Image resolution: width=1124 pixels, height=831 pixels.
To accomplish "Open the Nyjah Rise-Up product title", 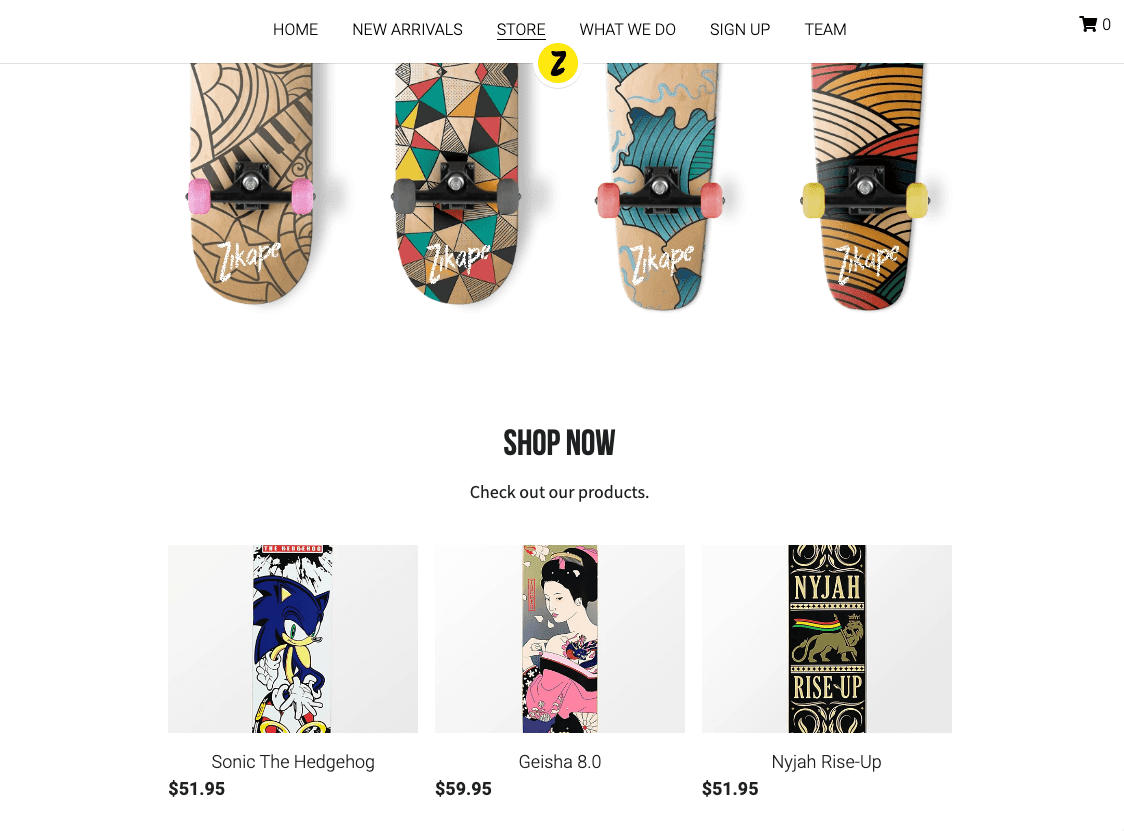I will click(x=827, y=761).
